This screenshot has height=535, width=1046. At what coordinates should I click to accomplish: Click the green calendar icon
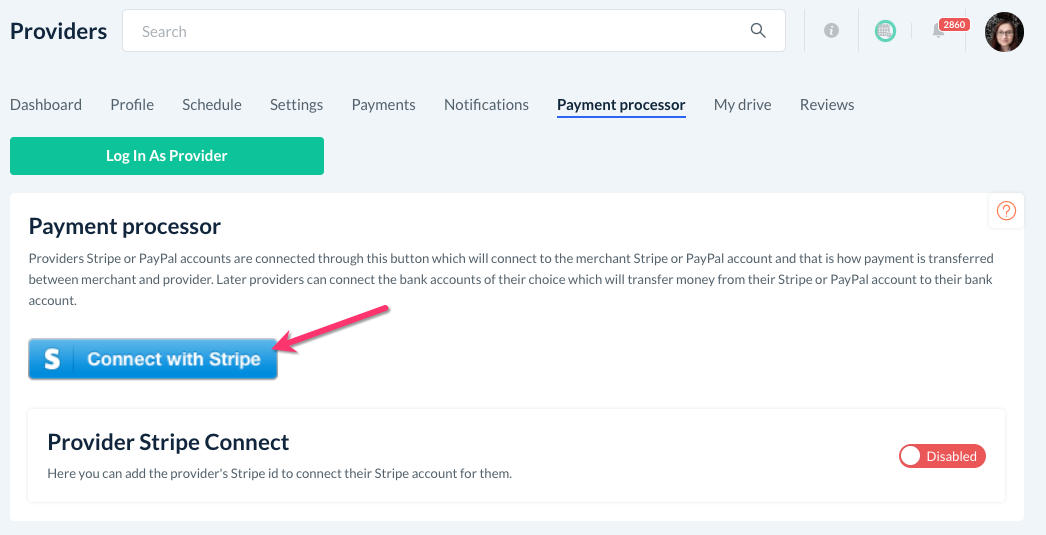click(885, 31)
